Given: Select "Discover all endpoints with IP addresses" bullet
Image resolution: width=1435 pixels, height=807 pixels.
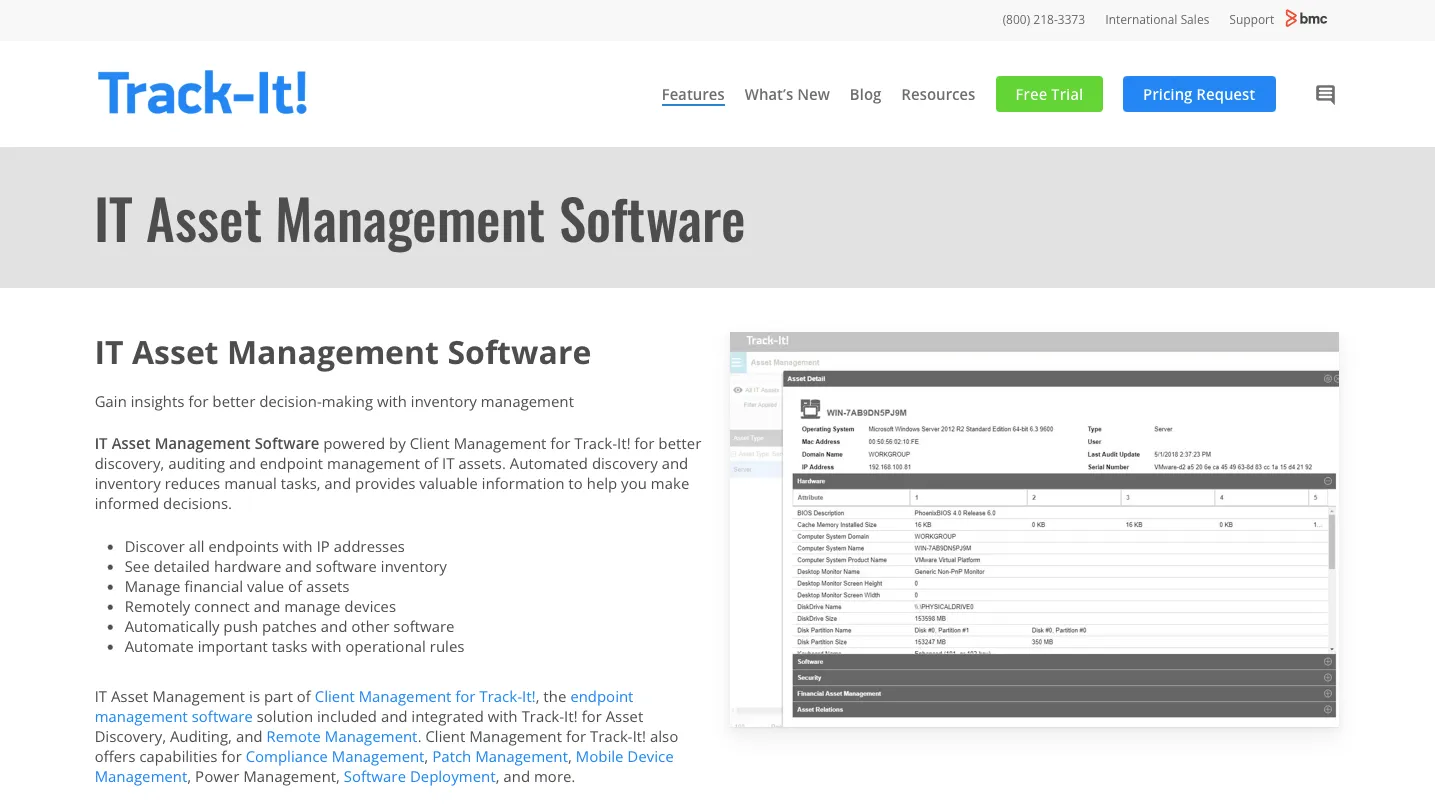Looking at the screenshot, I should [x=264, y=547].
